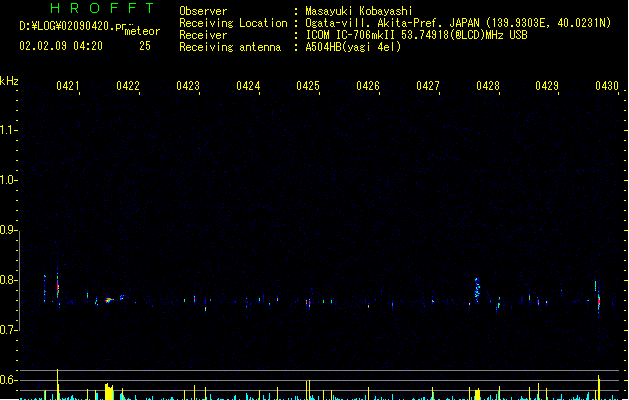Click the 0421 time marker
Screen dimensions: 629x400
pos(68,86)
